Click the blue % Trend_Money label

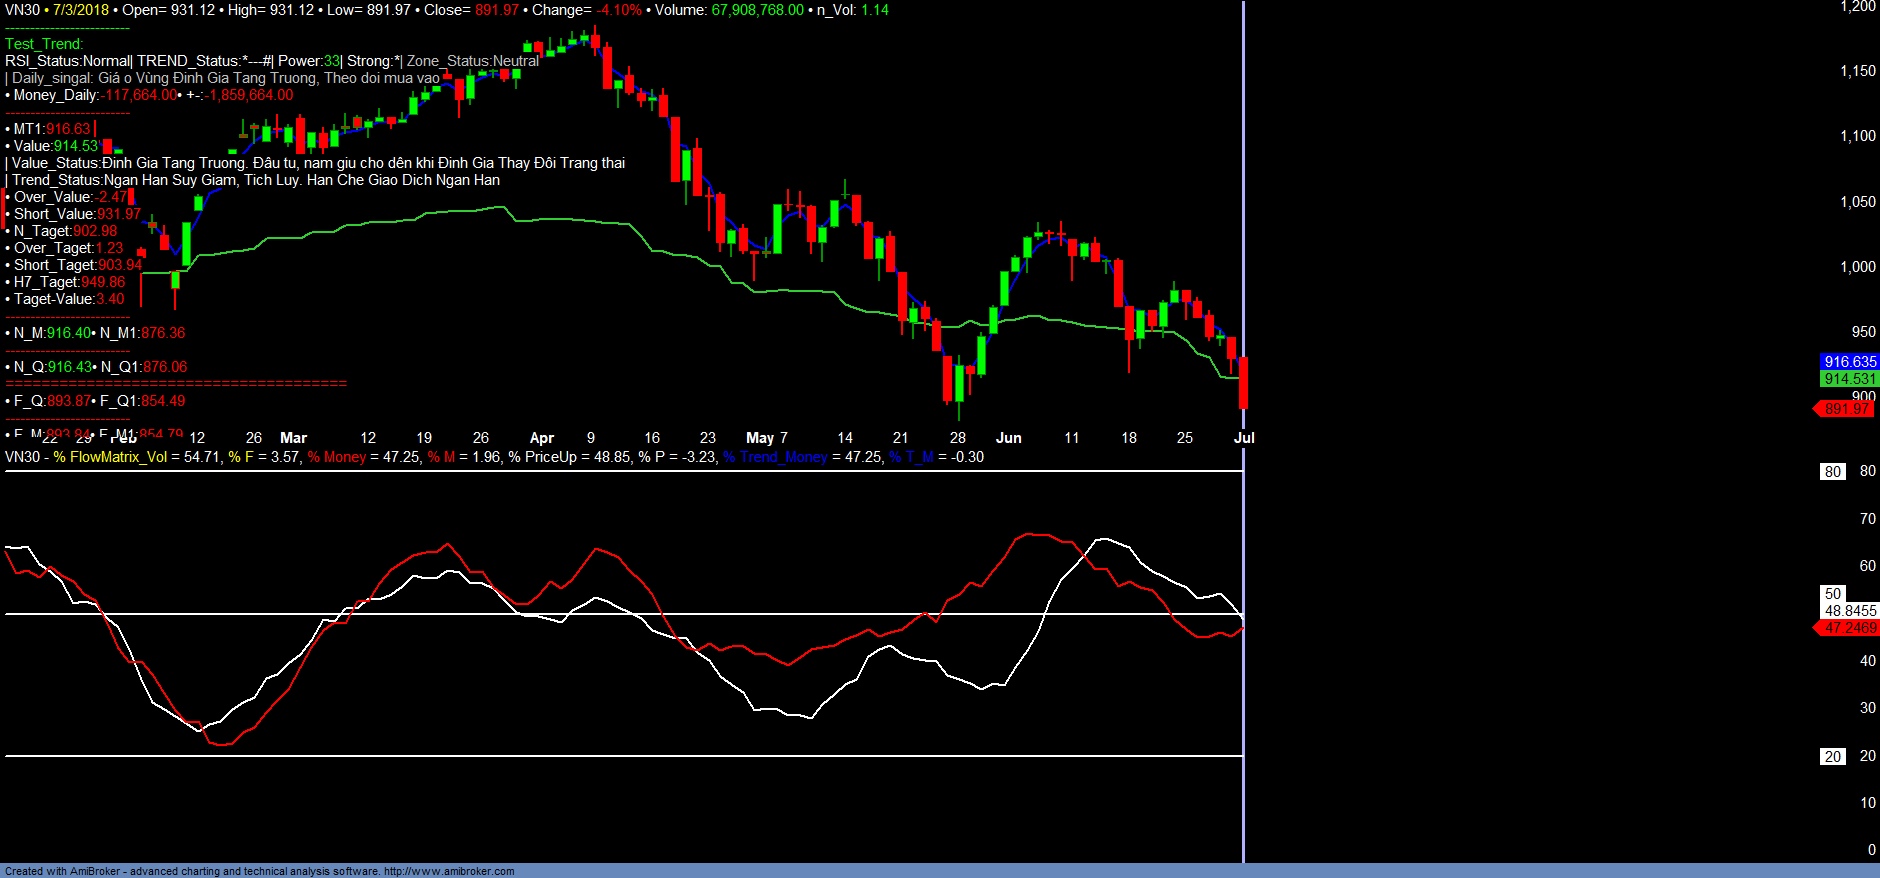tap(775, 457)
